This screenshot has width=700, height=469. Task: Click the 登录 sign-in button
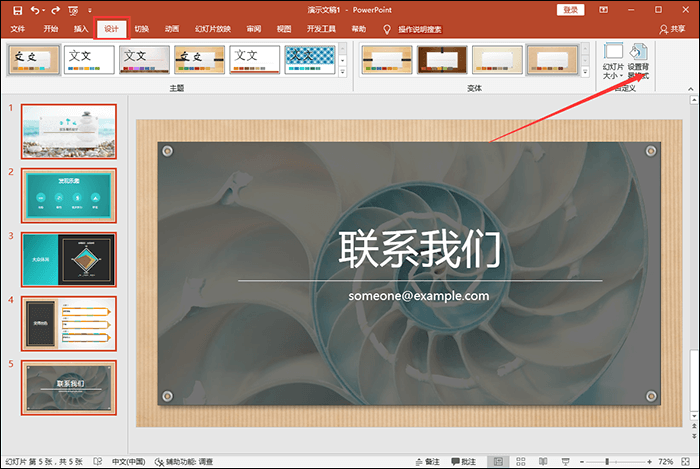click(571, 10)
